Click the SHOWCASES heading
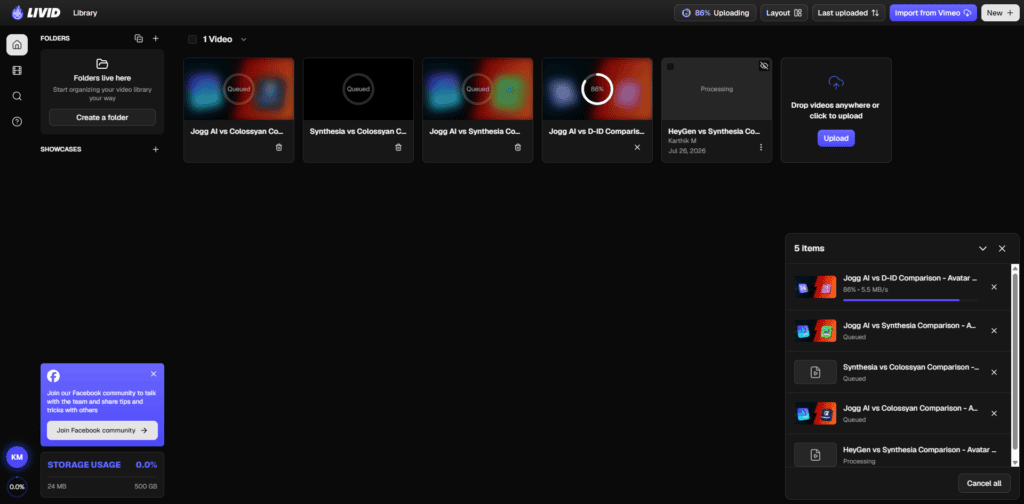Image resolution: width=1024 pixels, height=504 pixels. tap(61, 150)
